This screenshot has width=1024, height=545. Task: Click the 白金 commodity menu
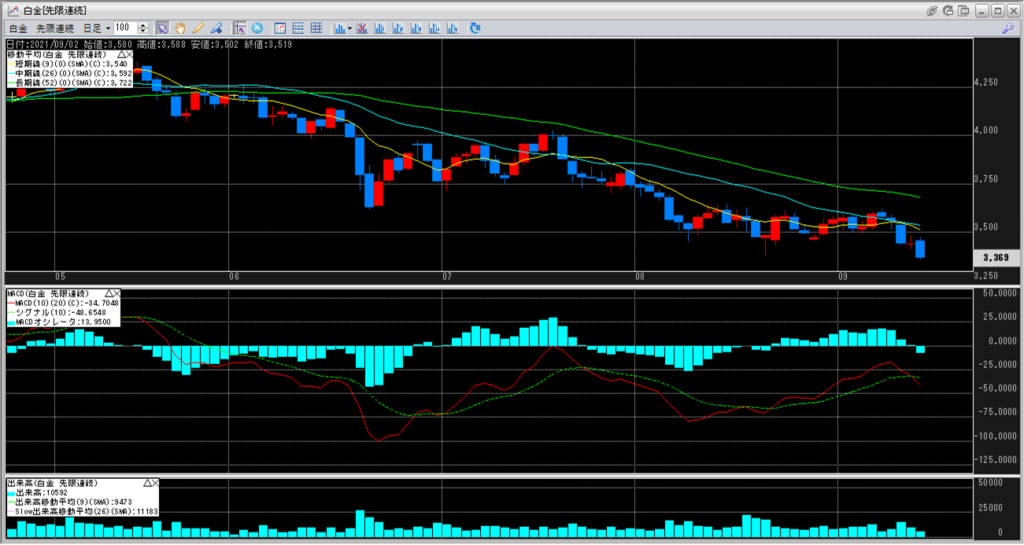(x=17, y=28)
